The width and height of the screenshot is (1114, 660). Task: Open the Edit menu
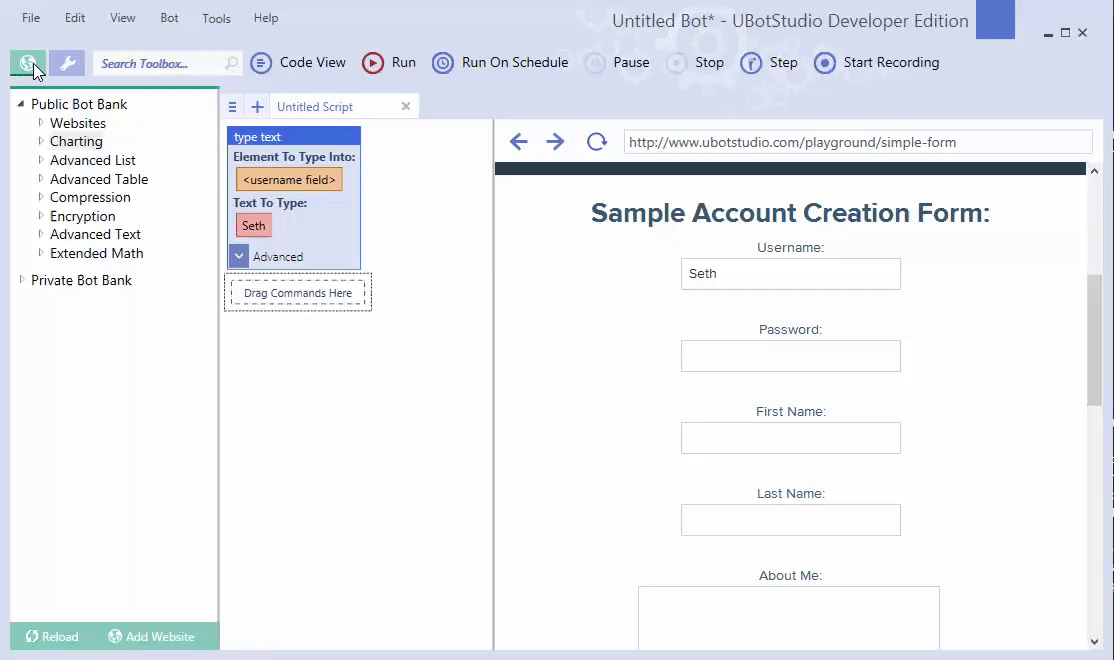pos(75,18)
